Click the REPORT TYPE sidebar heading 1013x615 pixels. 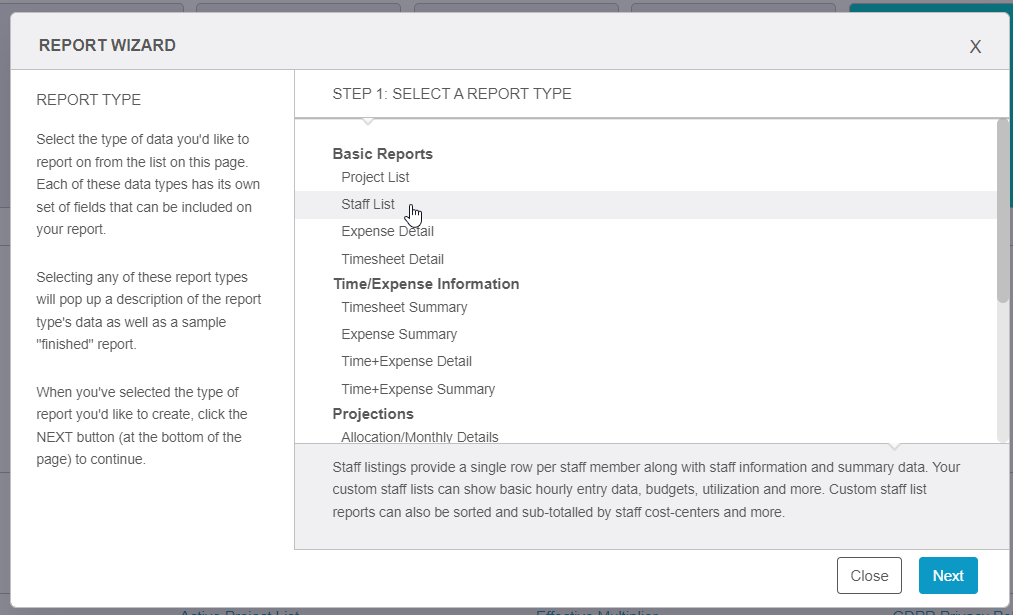(88, 100)
